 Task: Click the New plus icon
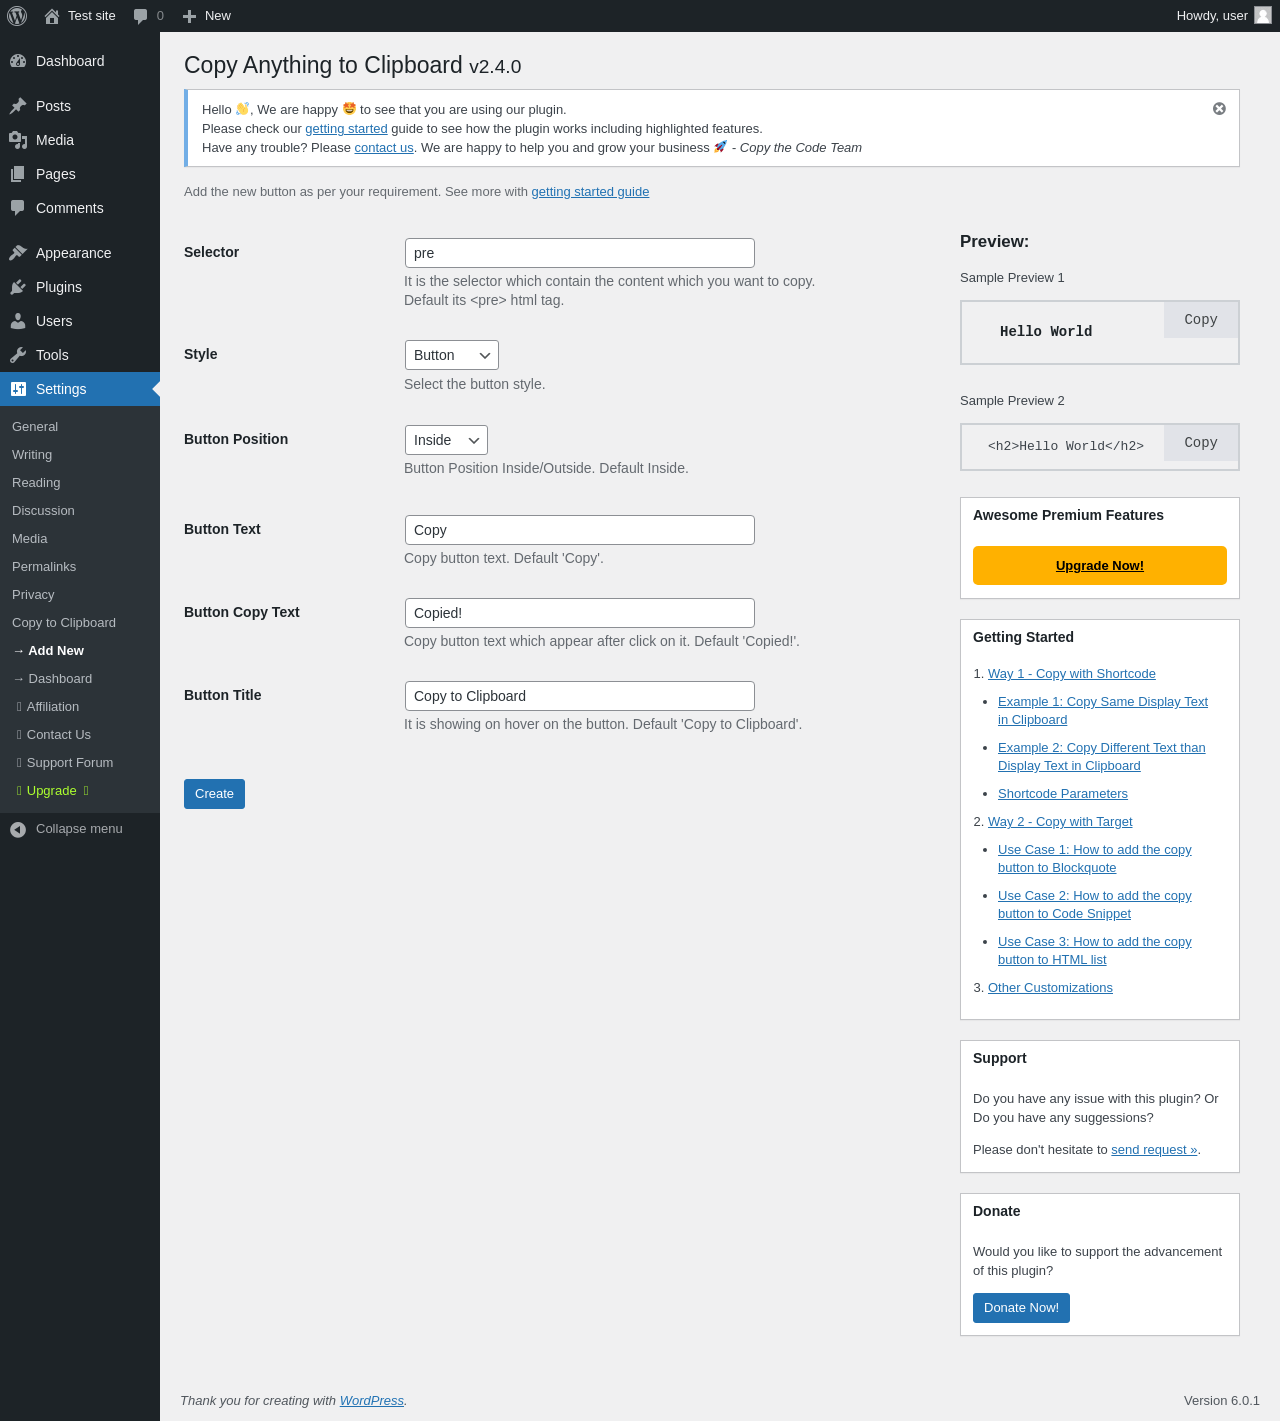[189, 16]
